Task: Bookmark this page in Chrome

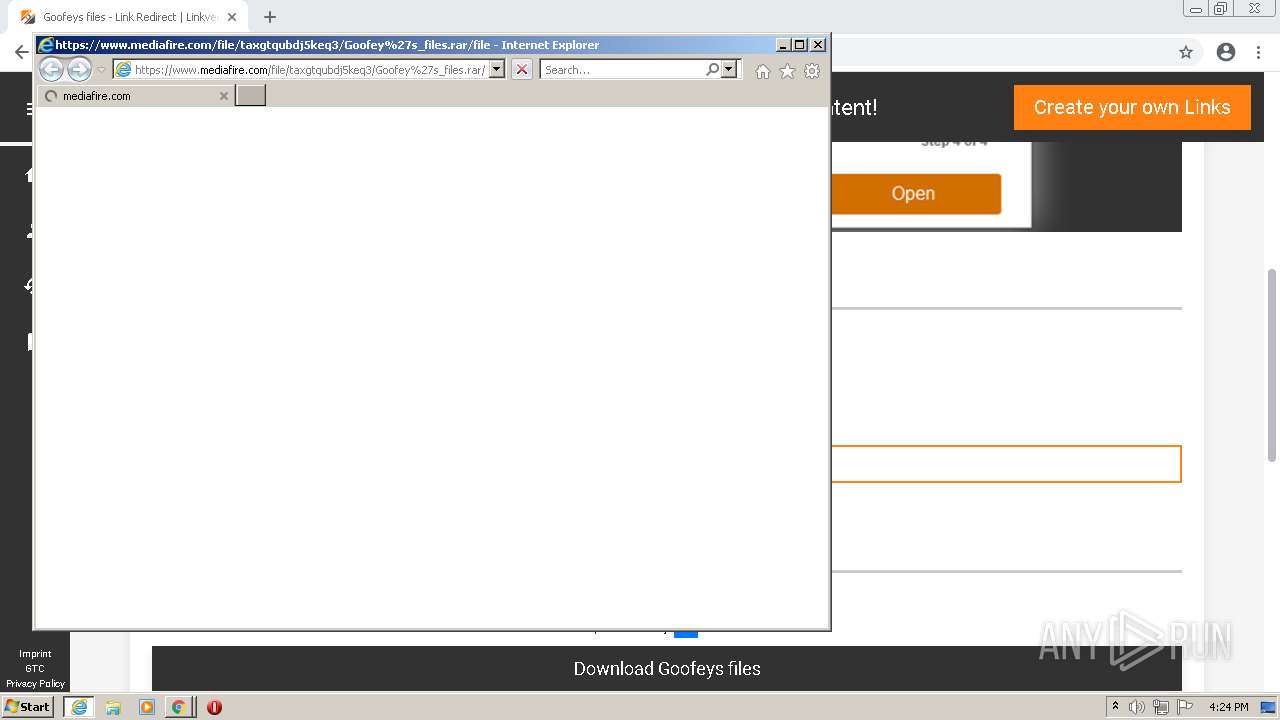Action: tap(1186, 52)
